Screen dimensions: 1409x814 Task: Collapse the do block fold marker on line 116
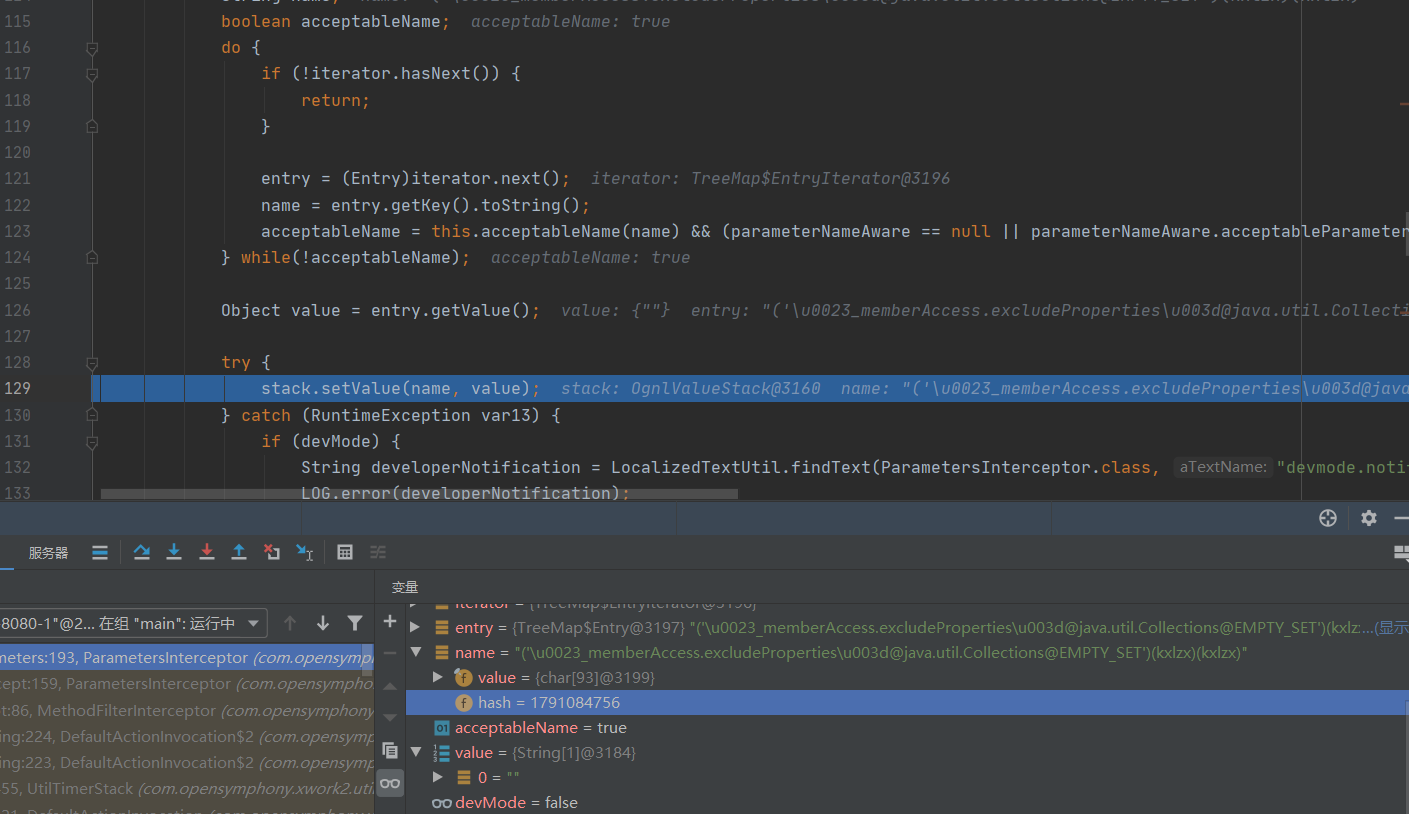point(92,47)
